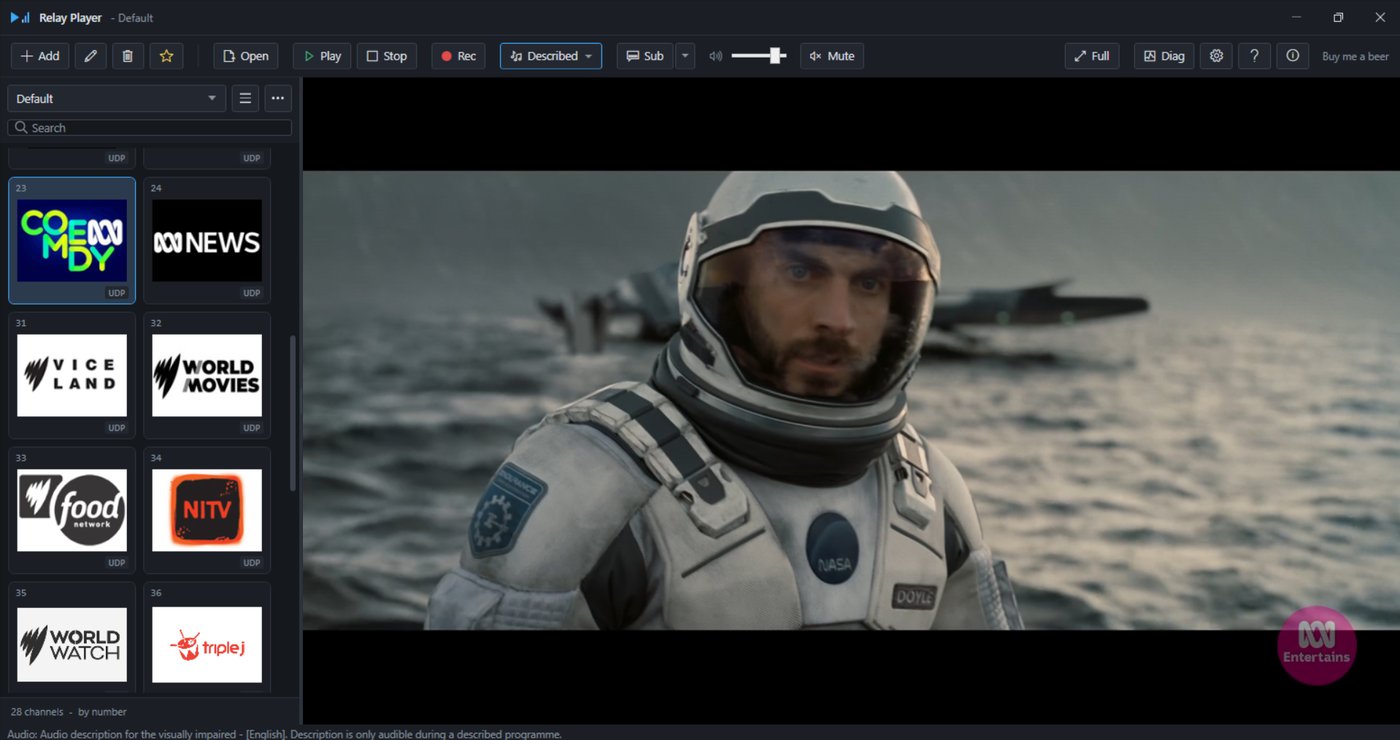Open the Diag diagnostics panel
Screen dimensions: 1400x740
[1164, 56]
